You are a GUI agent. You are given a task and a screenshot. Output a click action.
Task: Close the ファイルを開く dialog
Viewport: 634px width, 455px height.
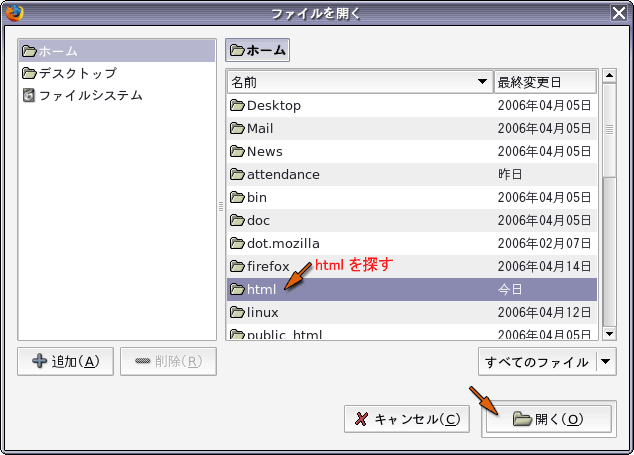tap(619, 13)
